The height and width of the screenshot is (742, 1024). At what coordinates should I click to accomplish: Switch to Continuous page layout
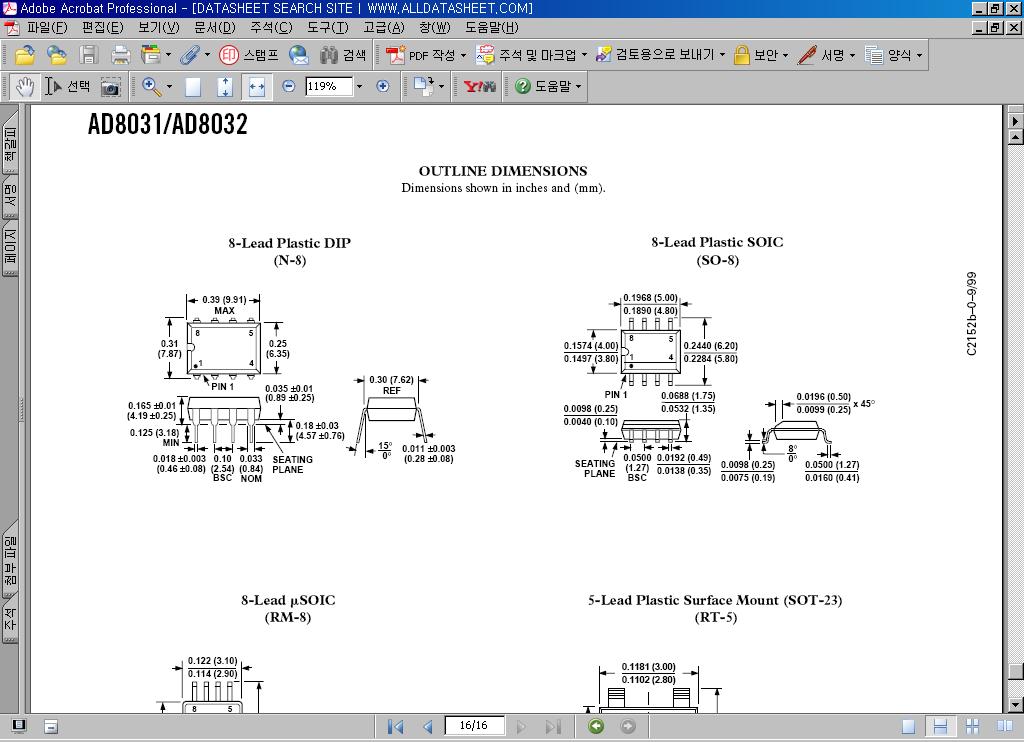(x=940, y=726)
